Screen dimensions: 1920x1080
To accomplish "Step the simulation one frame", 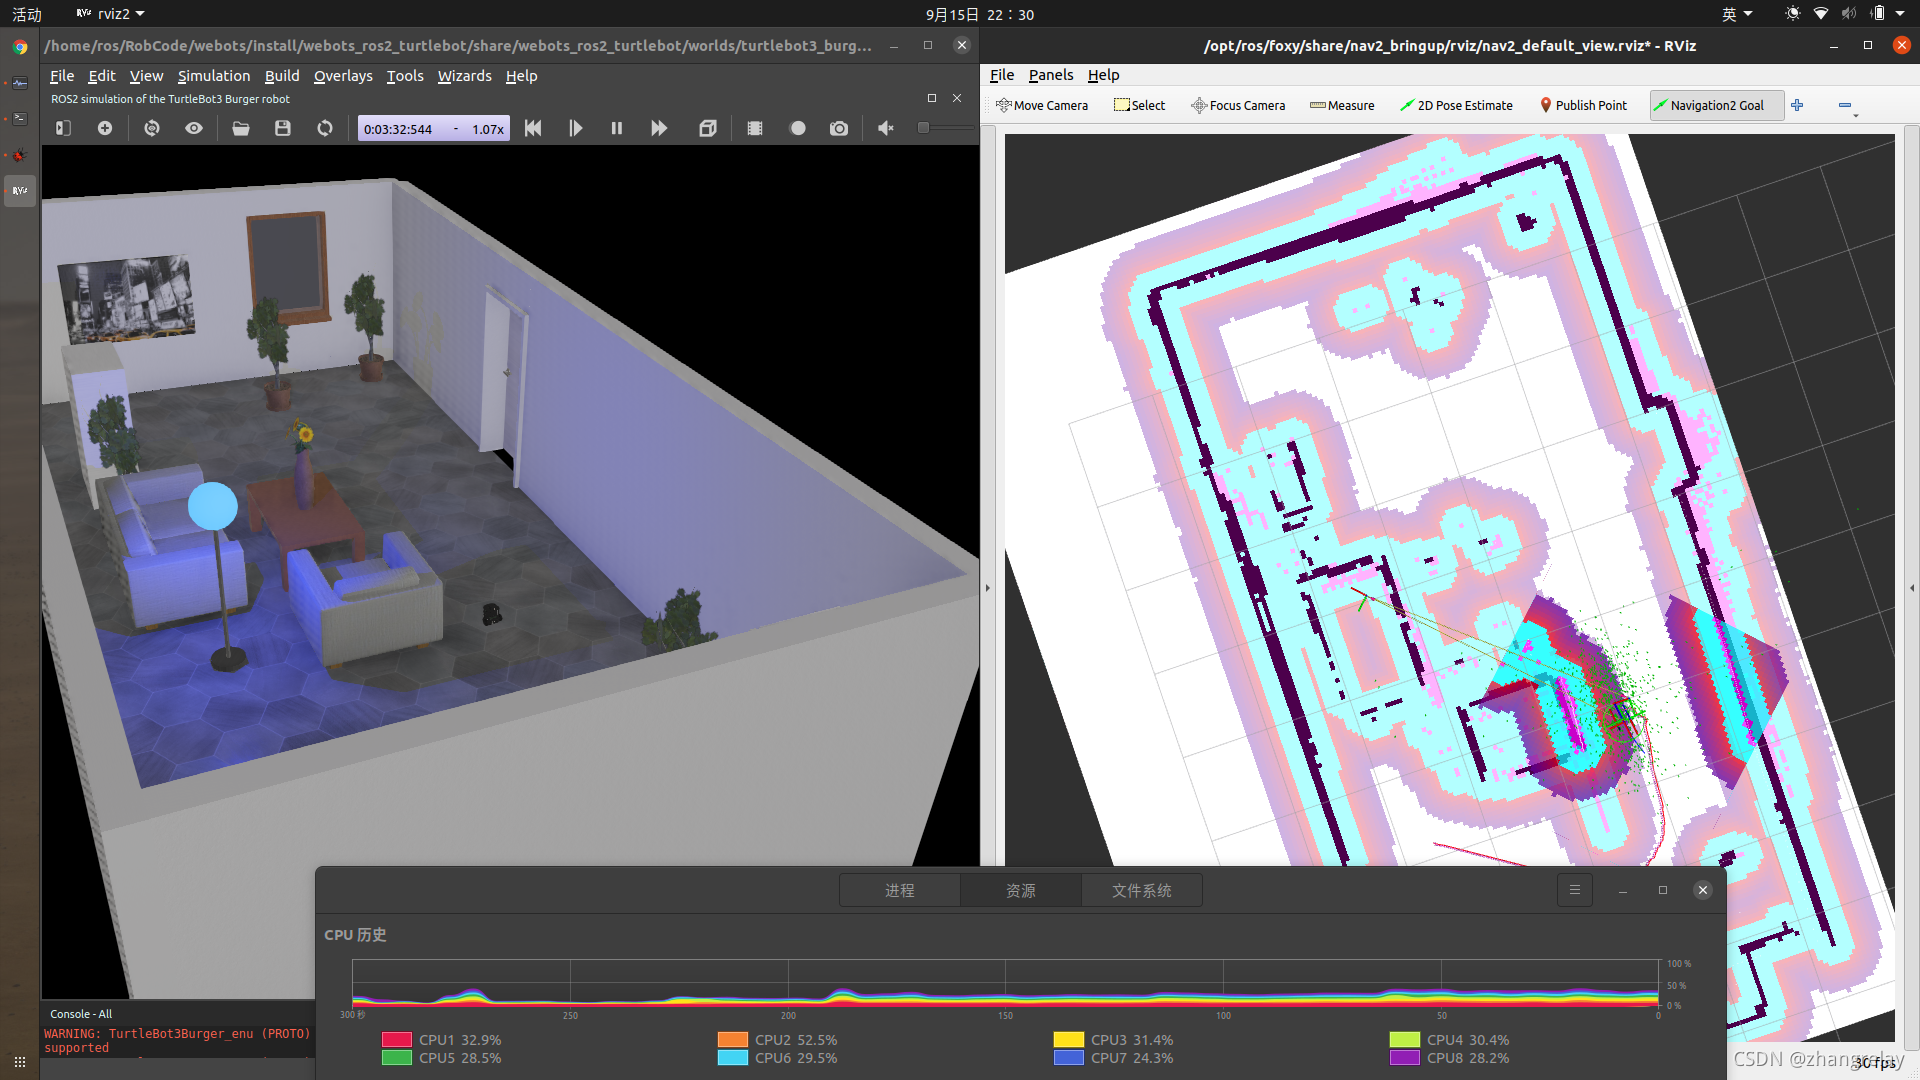I will point(575,128).
